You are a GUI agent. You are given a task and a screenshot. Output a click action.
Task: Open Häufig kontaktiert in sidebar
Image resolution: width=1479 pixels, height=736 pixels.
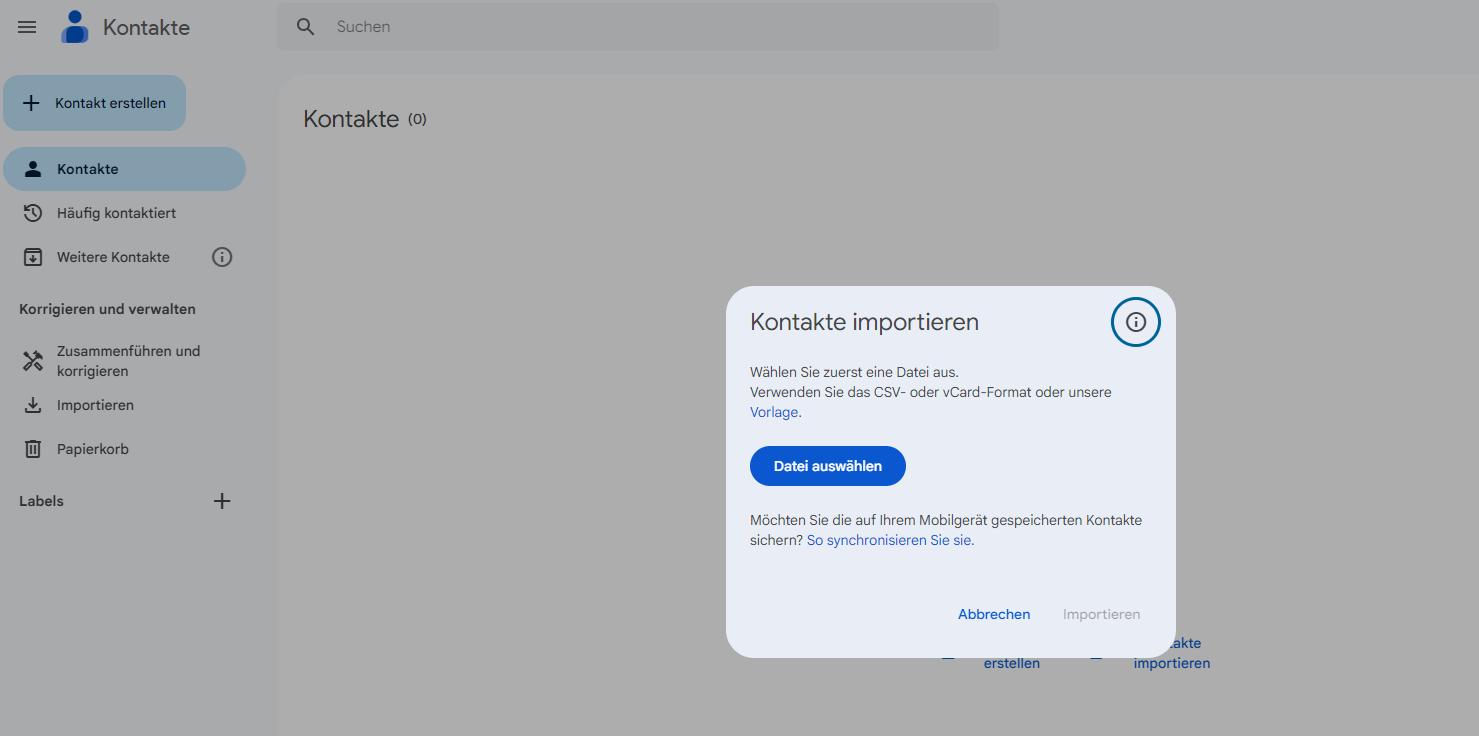pyautogui.click(x=116, y=213)
